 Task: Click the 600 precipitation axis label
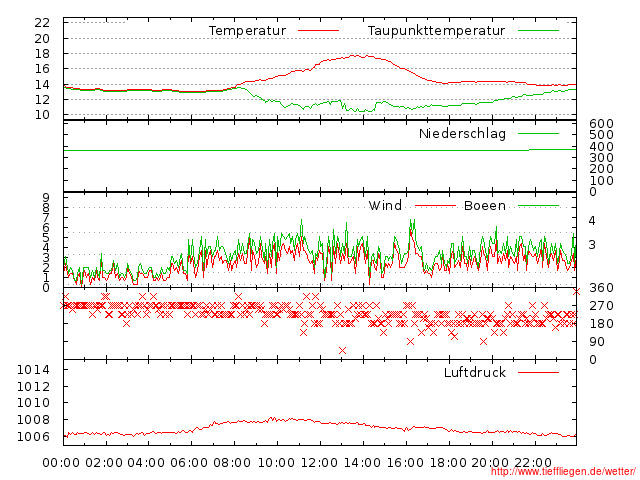(x=601, y=124)
